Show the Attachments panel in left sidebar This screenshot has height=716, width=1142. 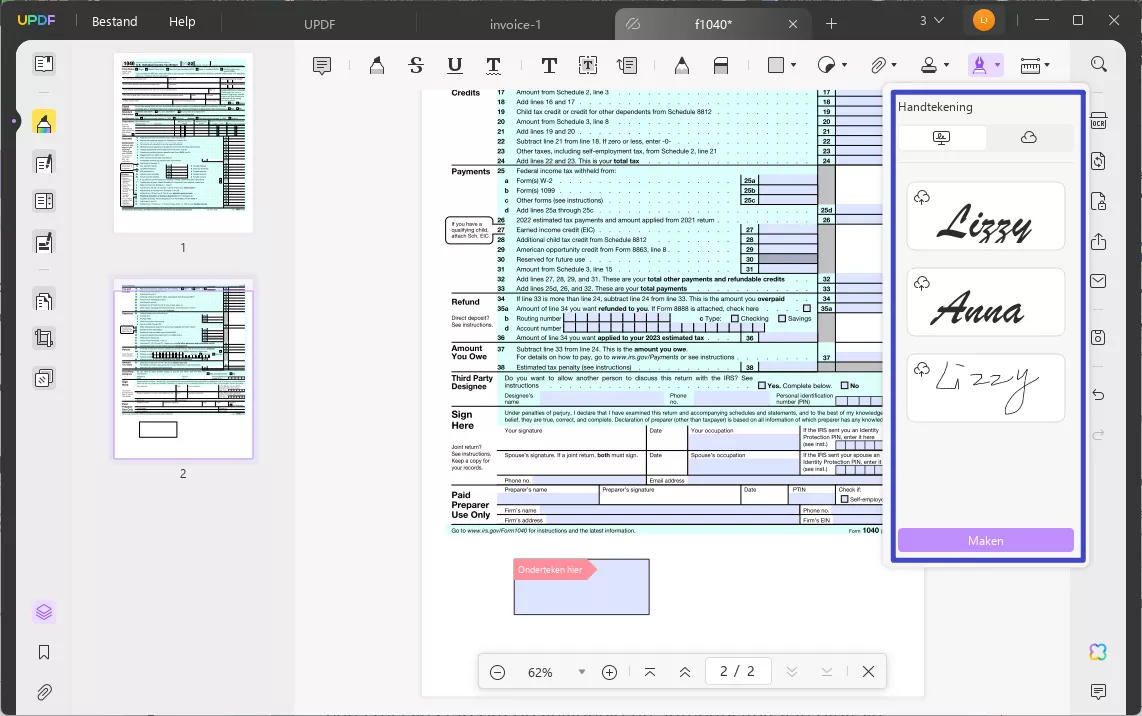click(44, 692)
